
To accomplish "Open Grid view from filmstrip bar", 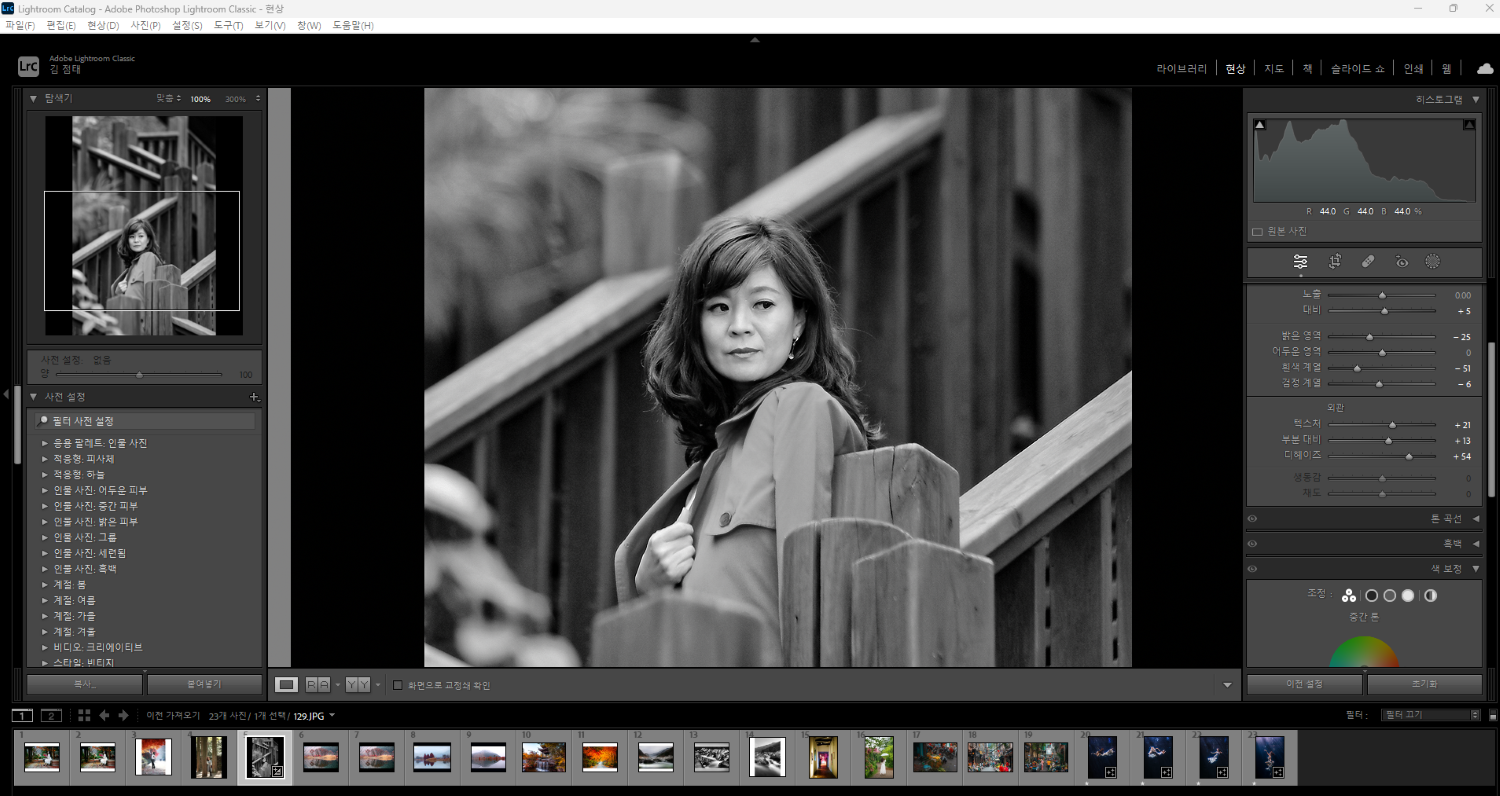I will point(84,715).
